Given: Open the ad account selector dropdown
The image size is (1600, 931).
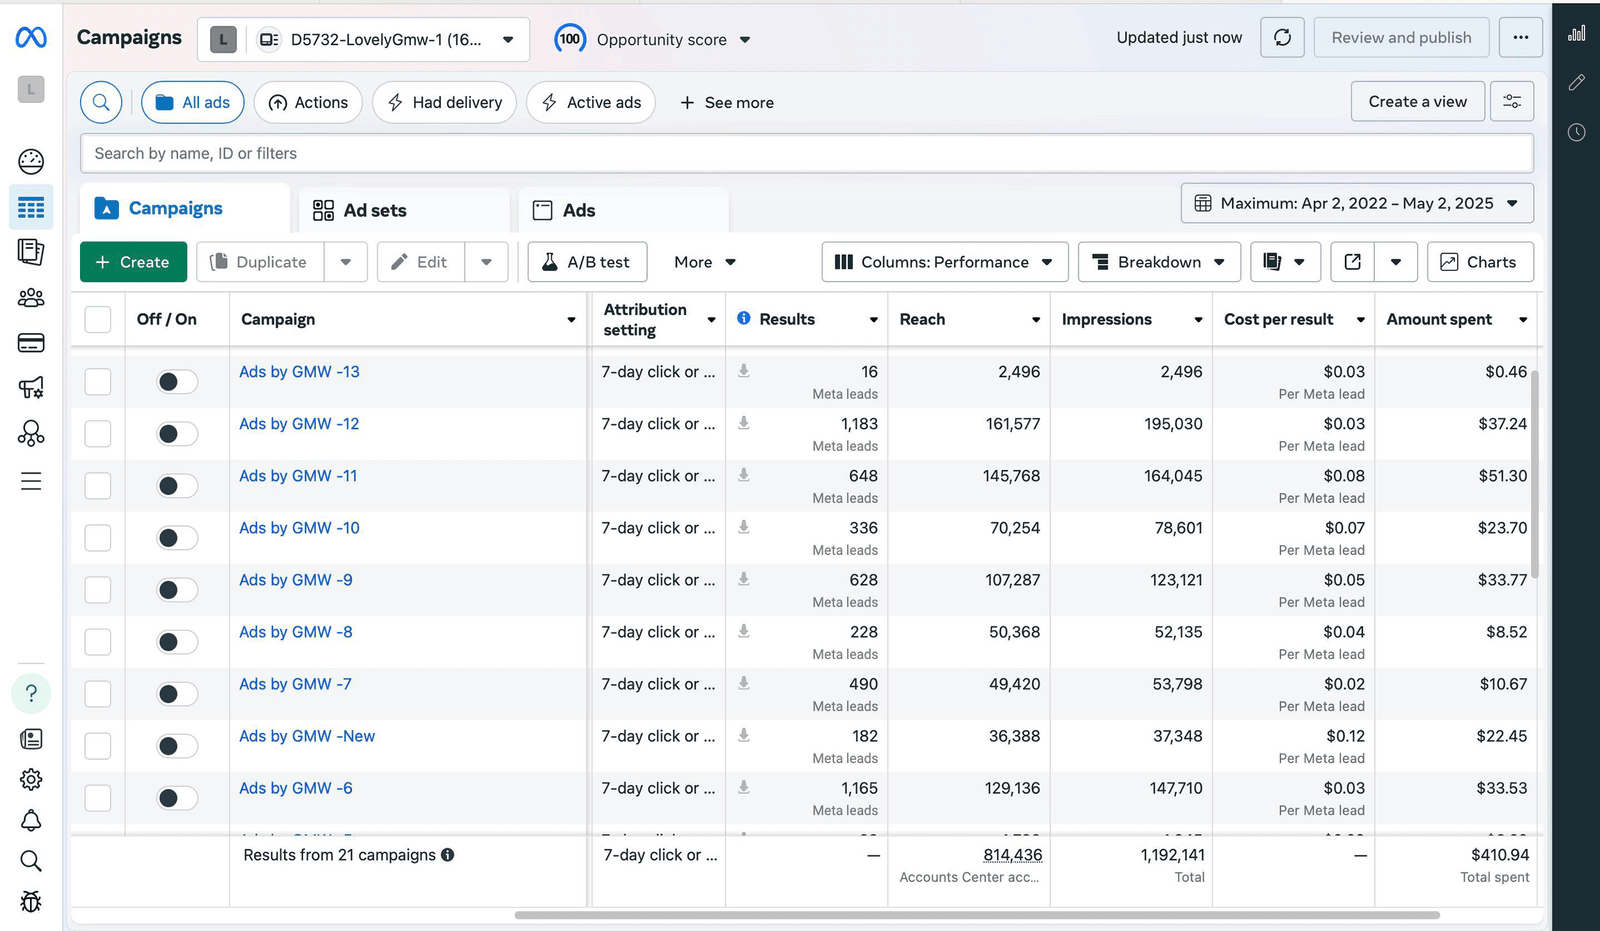Looking at the screenshot, I should (364, 40).
